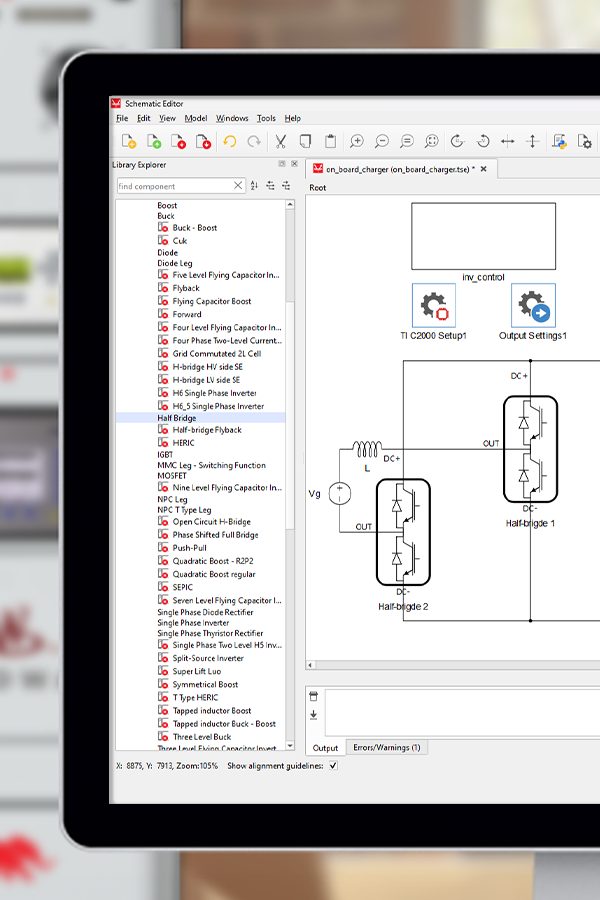
Task: Open the Help menu
Action: coord(292,118)
